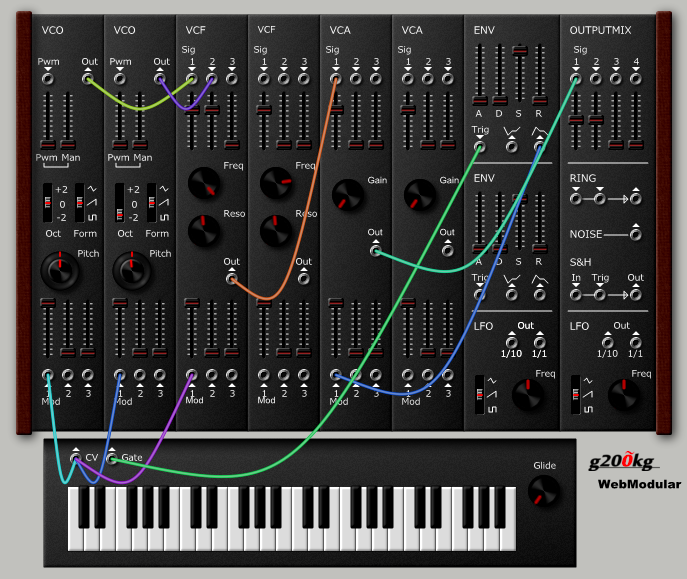This screenshot has width=687, height=579.
Task: Click first VCA Gain knob
Action: click(347, 195)
